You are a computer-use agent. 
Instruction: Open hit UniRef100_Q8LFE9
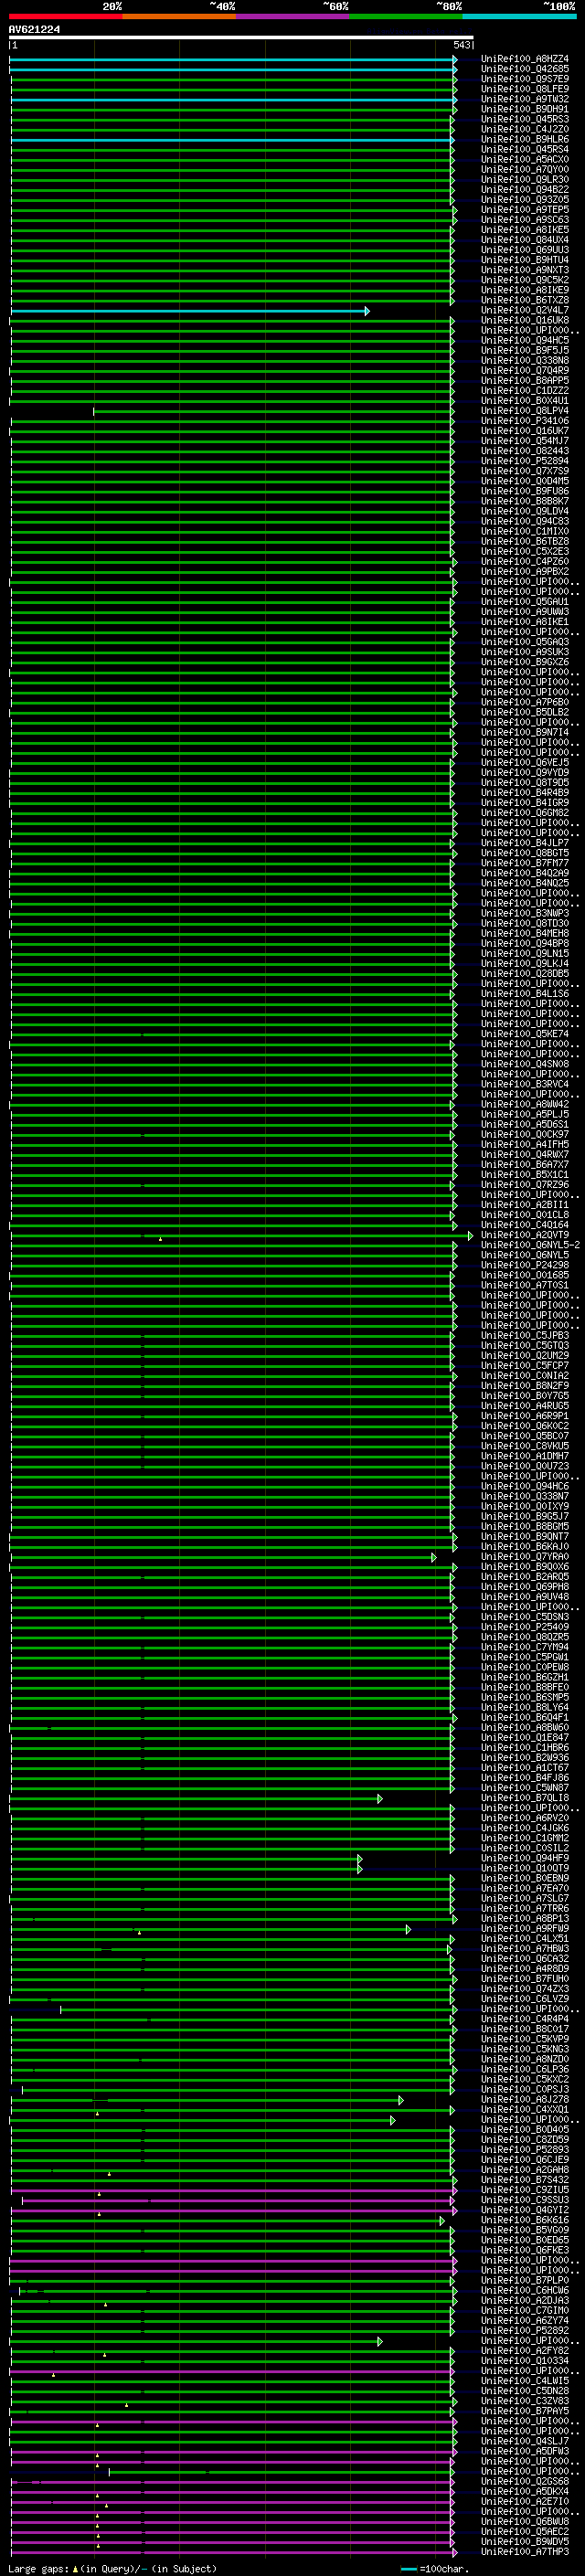(x=525, y=89)
